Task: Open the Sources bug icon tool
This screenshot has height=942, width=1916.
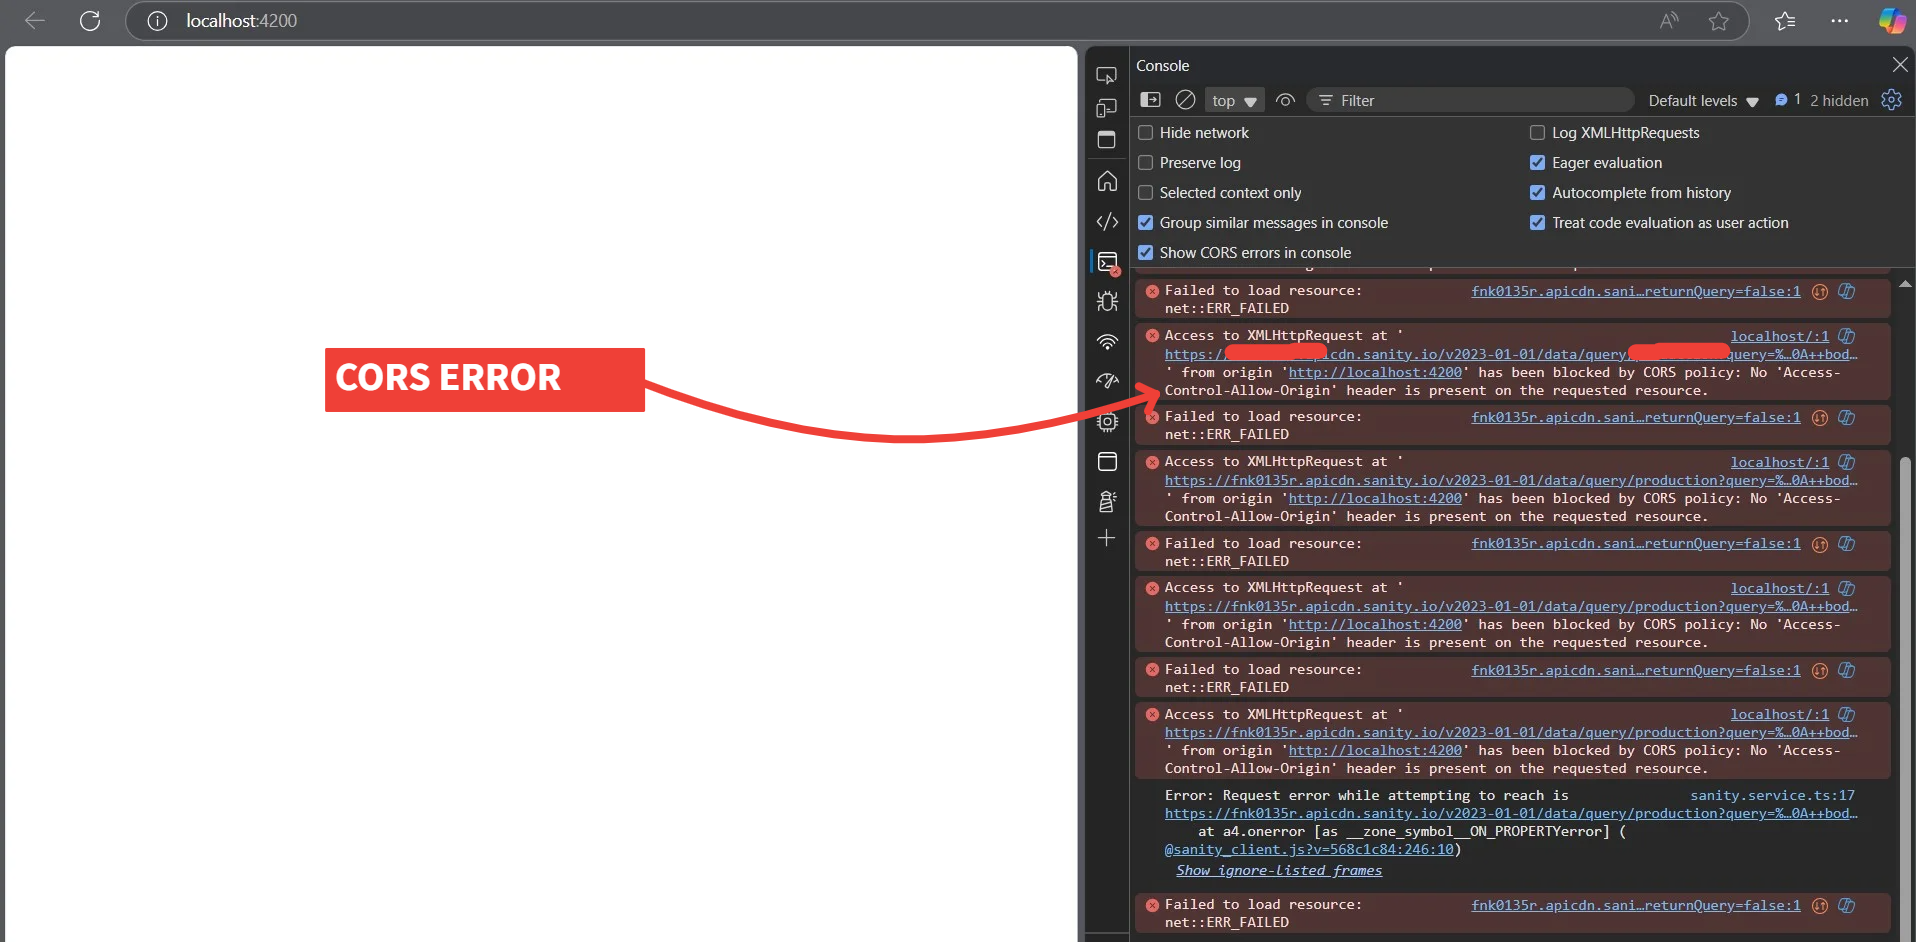Action: [x=1107, y=301]
